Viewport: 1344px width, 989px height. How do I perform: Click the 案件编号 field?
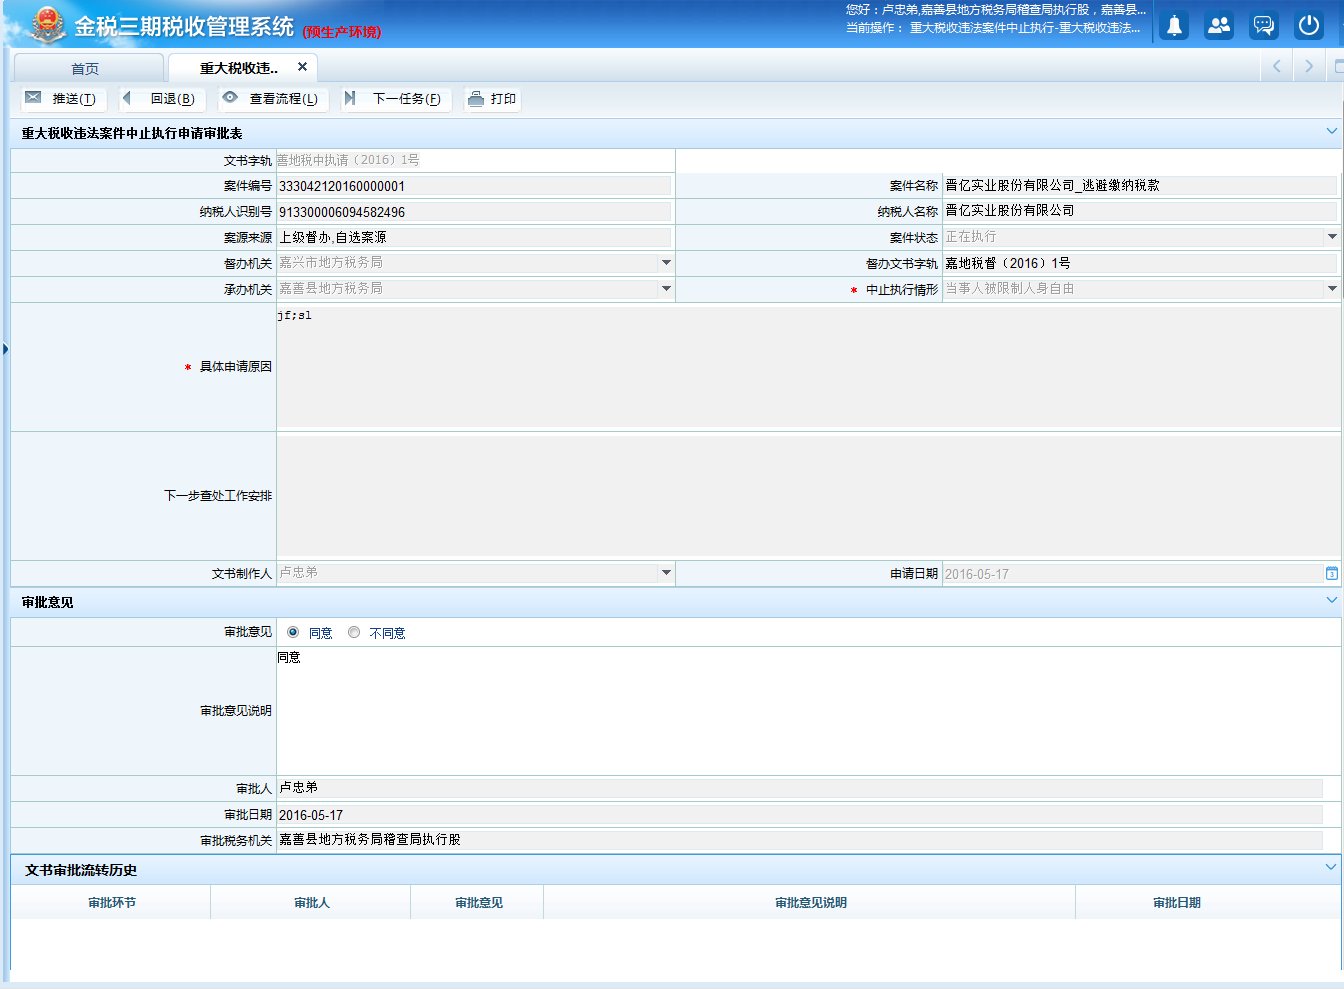tap(474, 186)
